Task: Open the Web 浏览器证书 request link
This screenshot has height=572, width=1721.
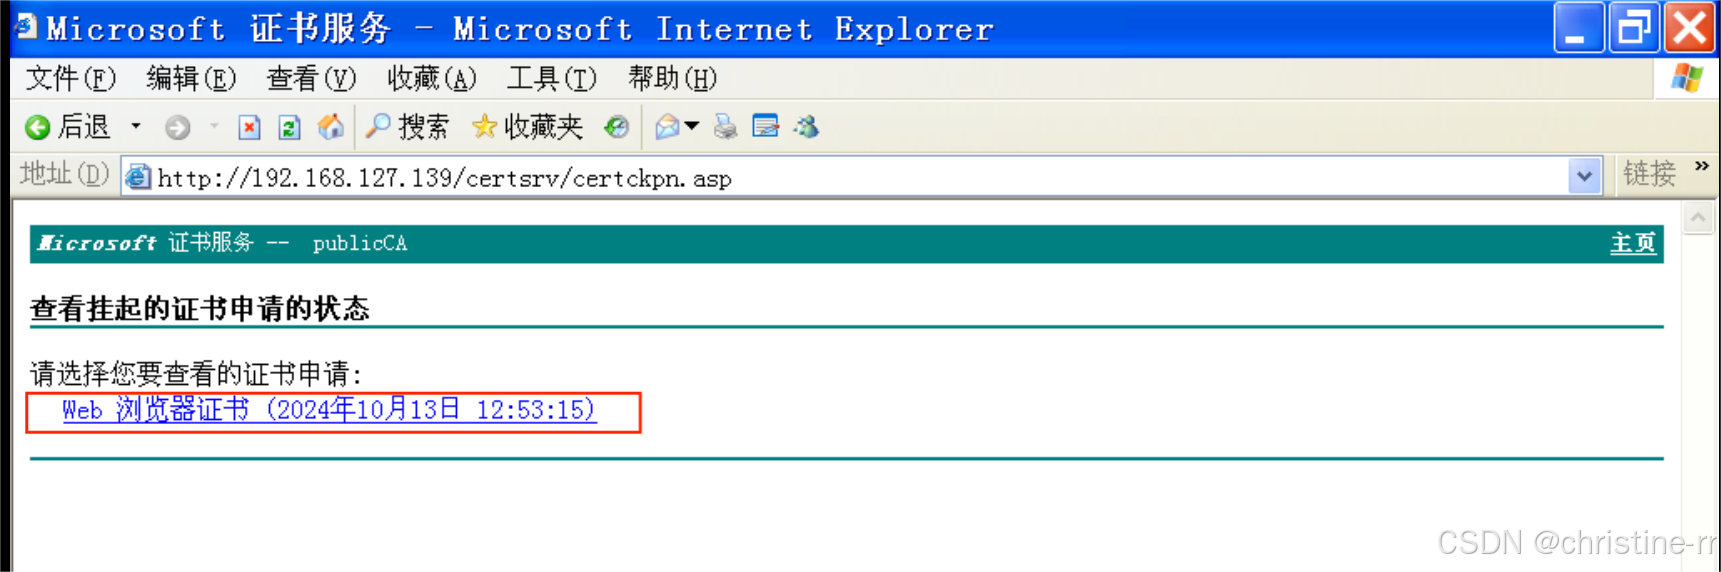Action: pyautogui.click(x=329, y=410)
